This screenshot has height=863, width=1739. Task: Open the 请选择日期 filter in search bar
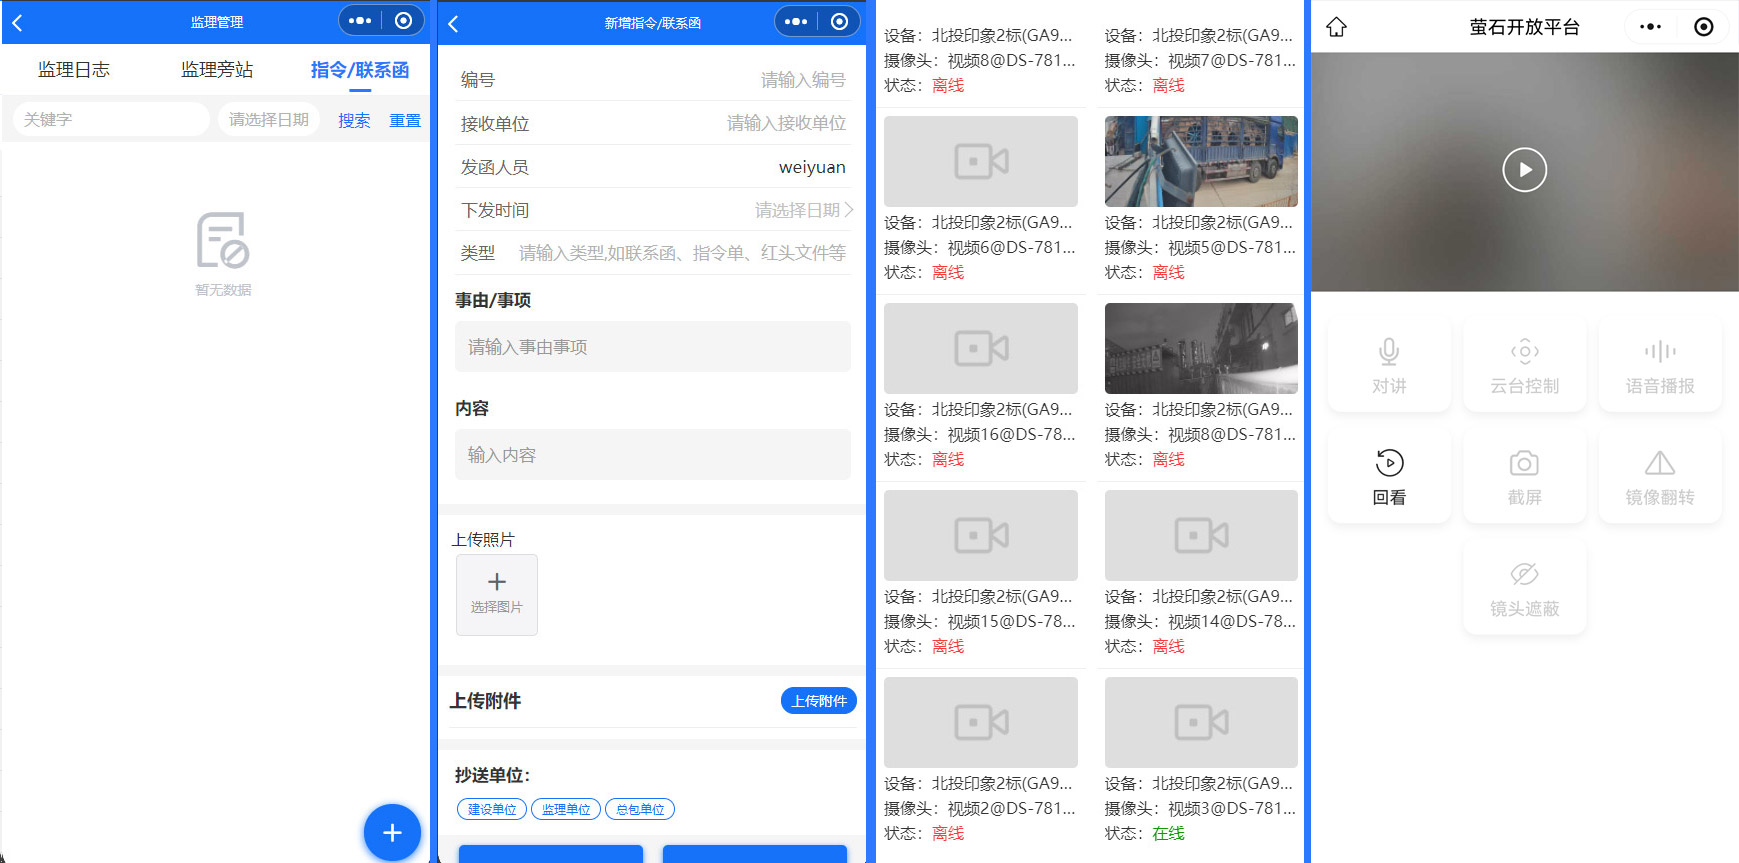tap(268, 120)
